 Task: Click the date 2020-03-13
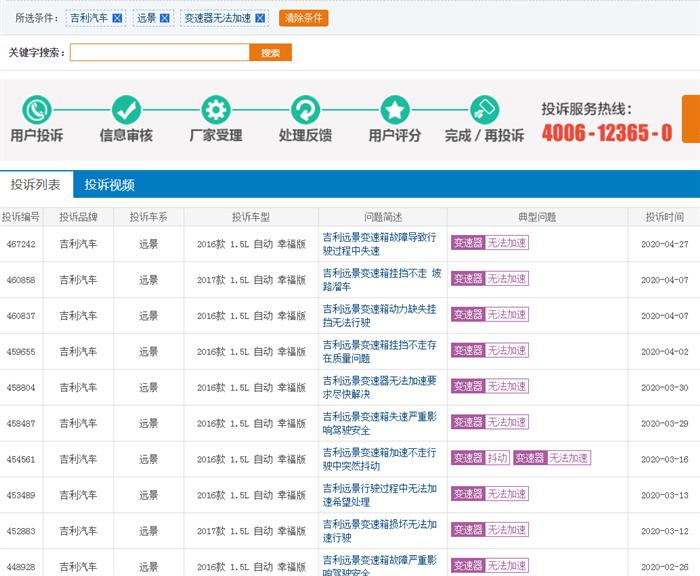pyautogui.click(x=665, y=495)
